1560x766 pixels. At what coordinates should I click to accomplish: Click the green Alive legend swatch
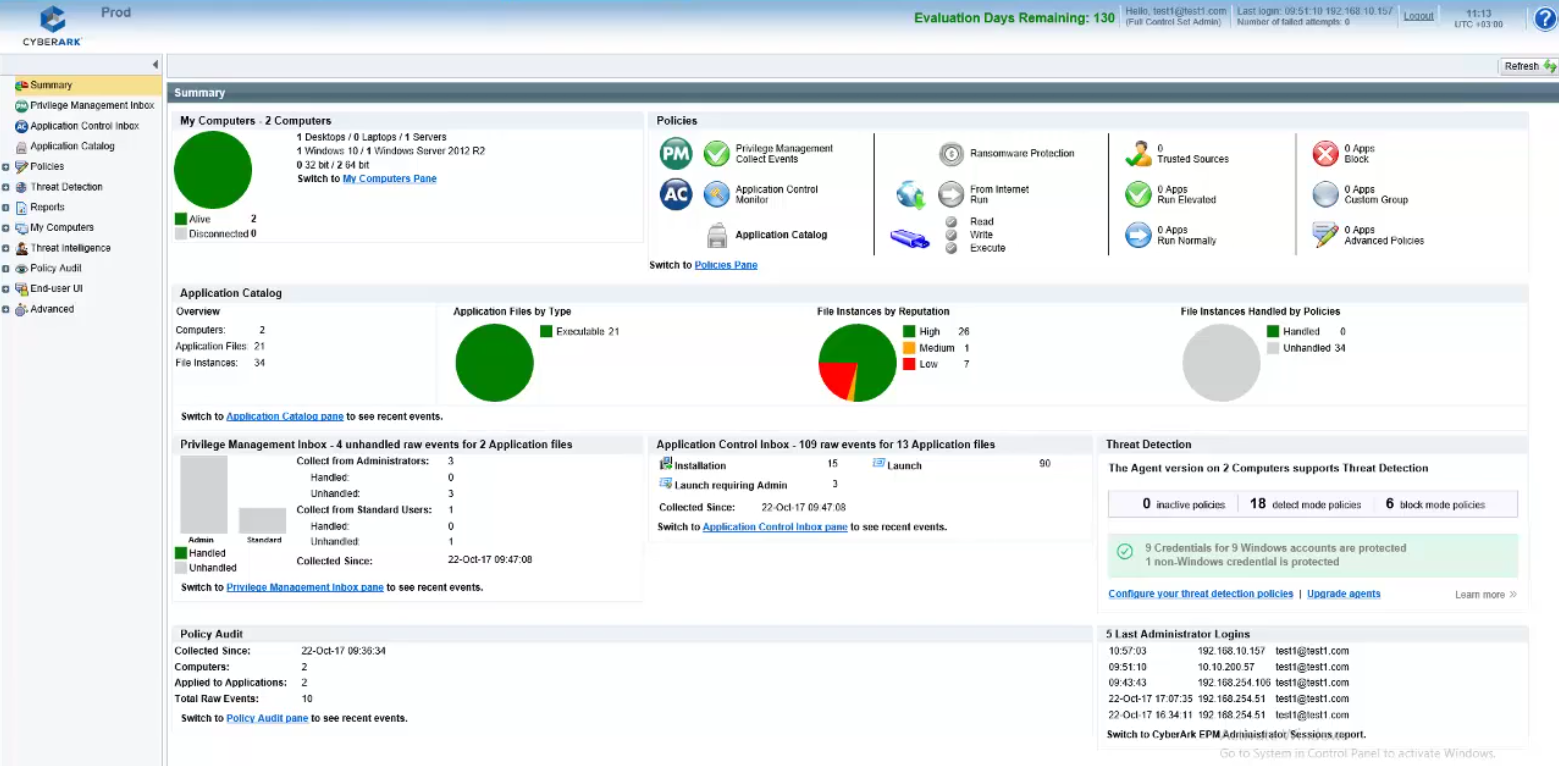coord(181,218)
